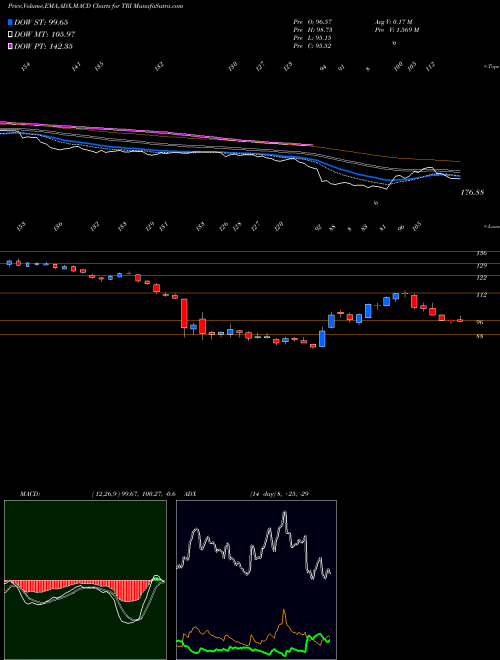Select the DOW MT: 105.97 value
Image resolution: width=500 pixels, height=660 pixels.
(x=45, y=35)
